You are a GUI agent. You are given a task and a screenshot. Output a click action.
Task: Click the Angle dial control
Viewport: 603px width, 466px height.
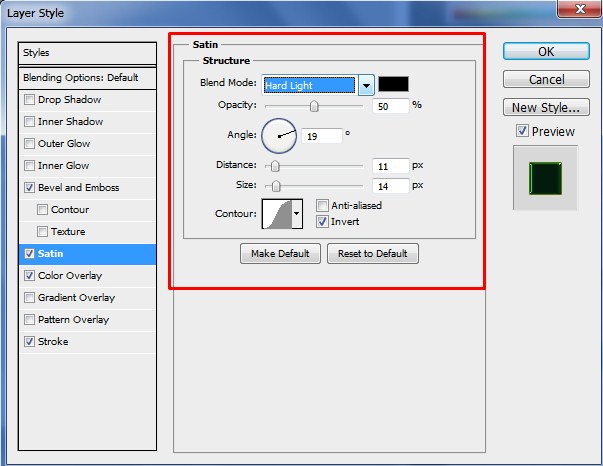click(279, 136)
